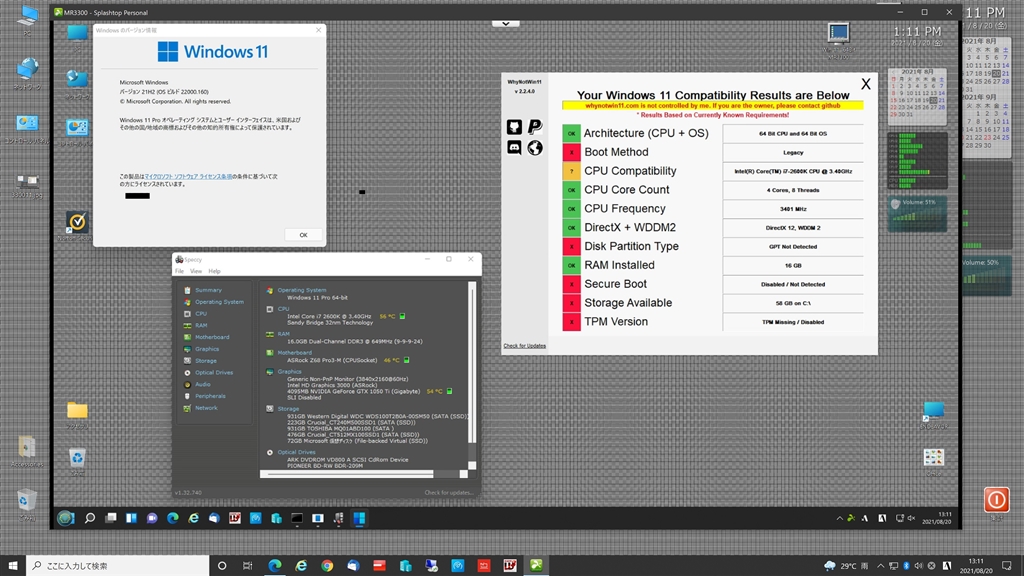Show hidden icons in remote Windows 11 tray
Viewport: 1024px width, 576px height.
[x=839, y=518]
